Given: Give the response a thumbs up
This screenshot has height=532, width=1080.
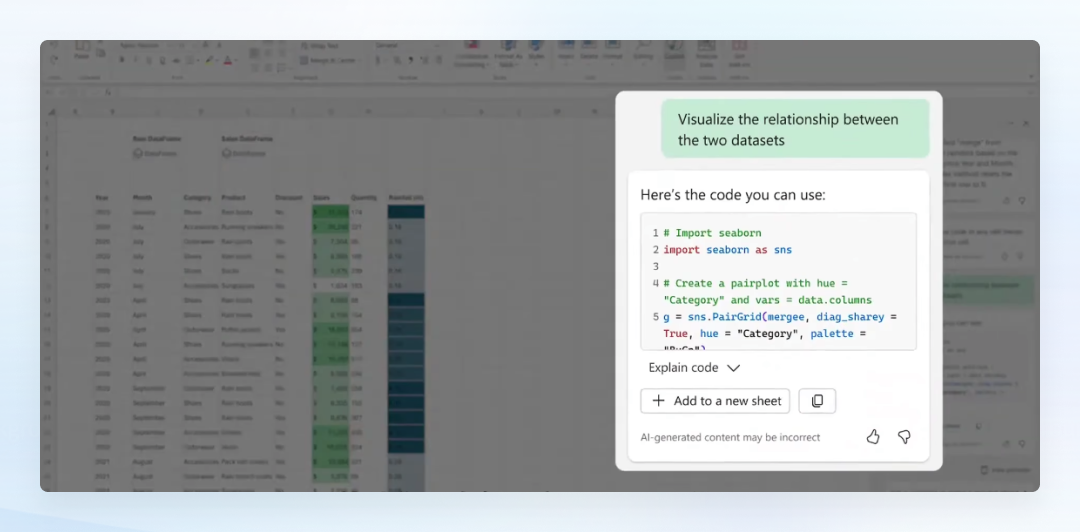Looking at the screenshot, I should tap(873, 437).
